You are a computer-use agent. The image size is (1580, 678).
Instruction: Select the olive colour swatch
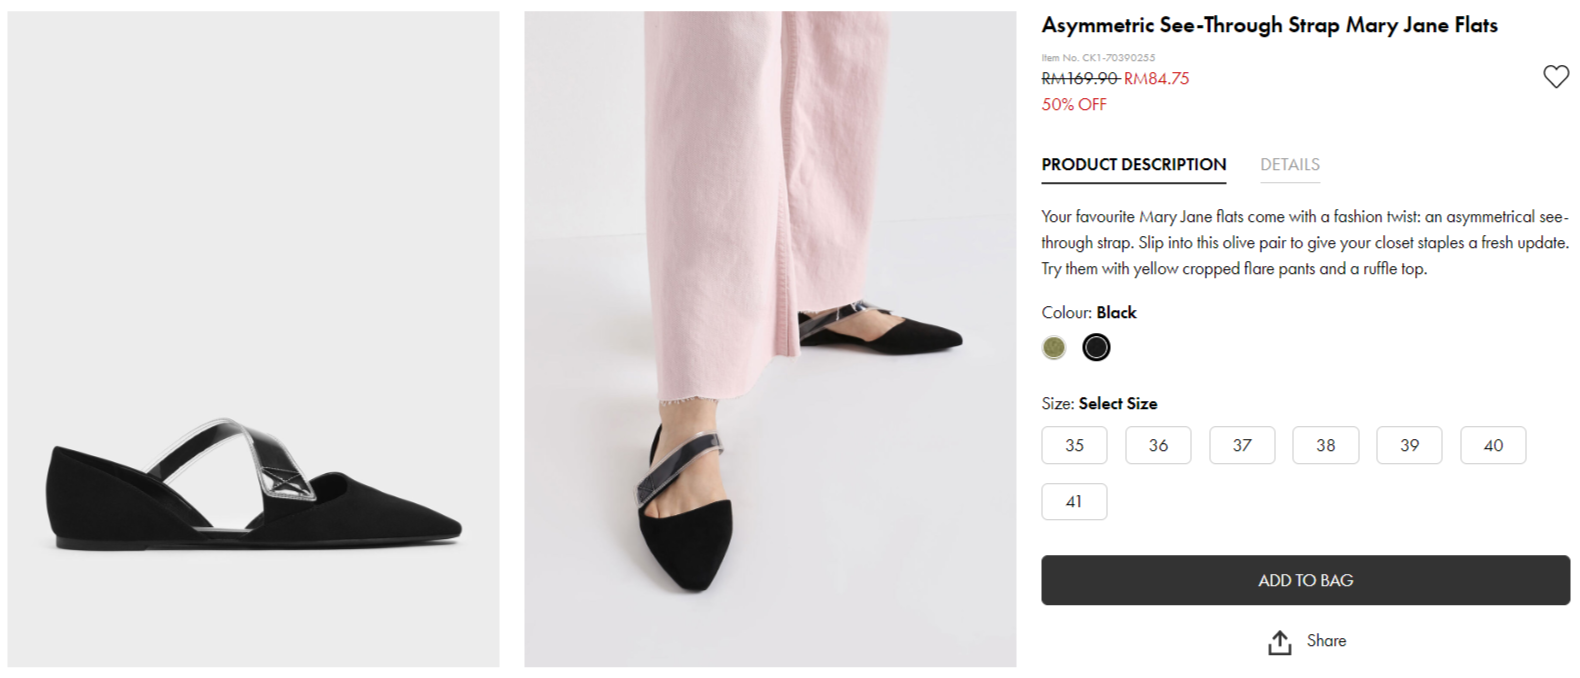(1054, 347)
